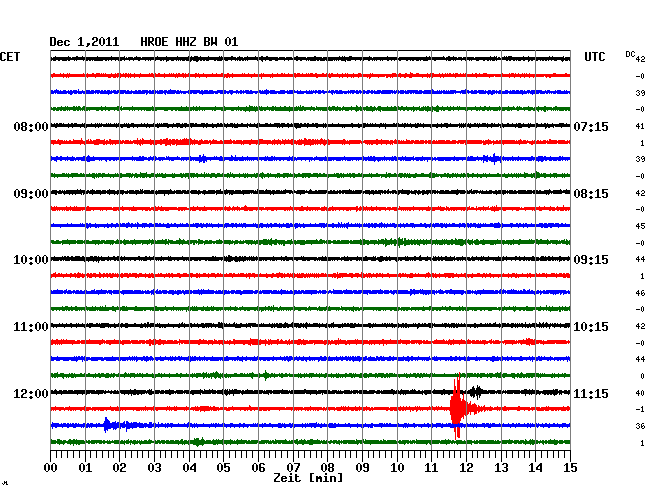The width and height of the screenshot is (650, 494).
Task: Click the "00" minute axis label
Action: click(51, 468)
